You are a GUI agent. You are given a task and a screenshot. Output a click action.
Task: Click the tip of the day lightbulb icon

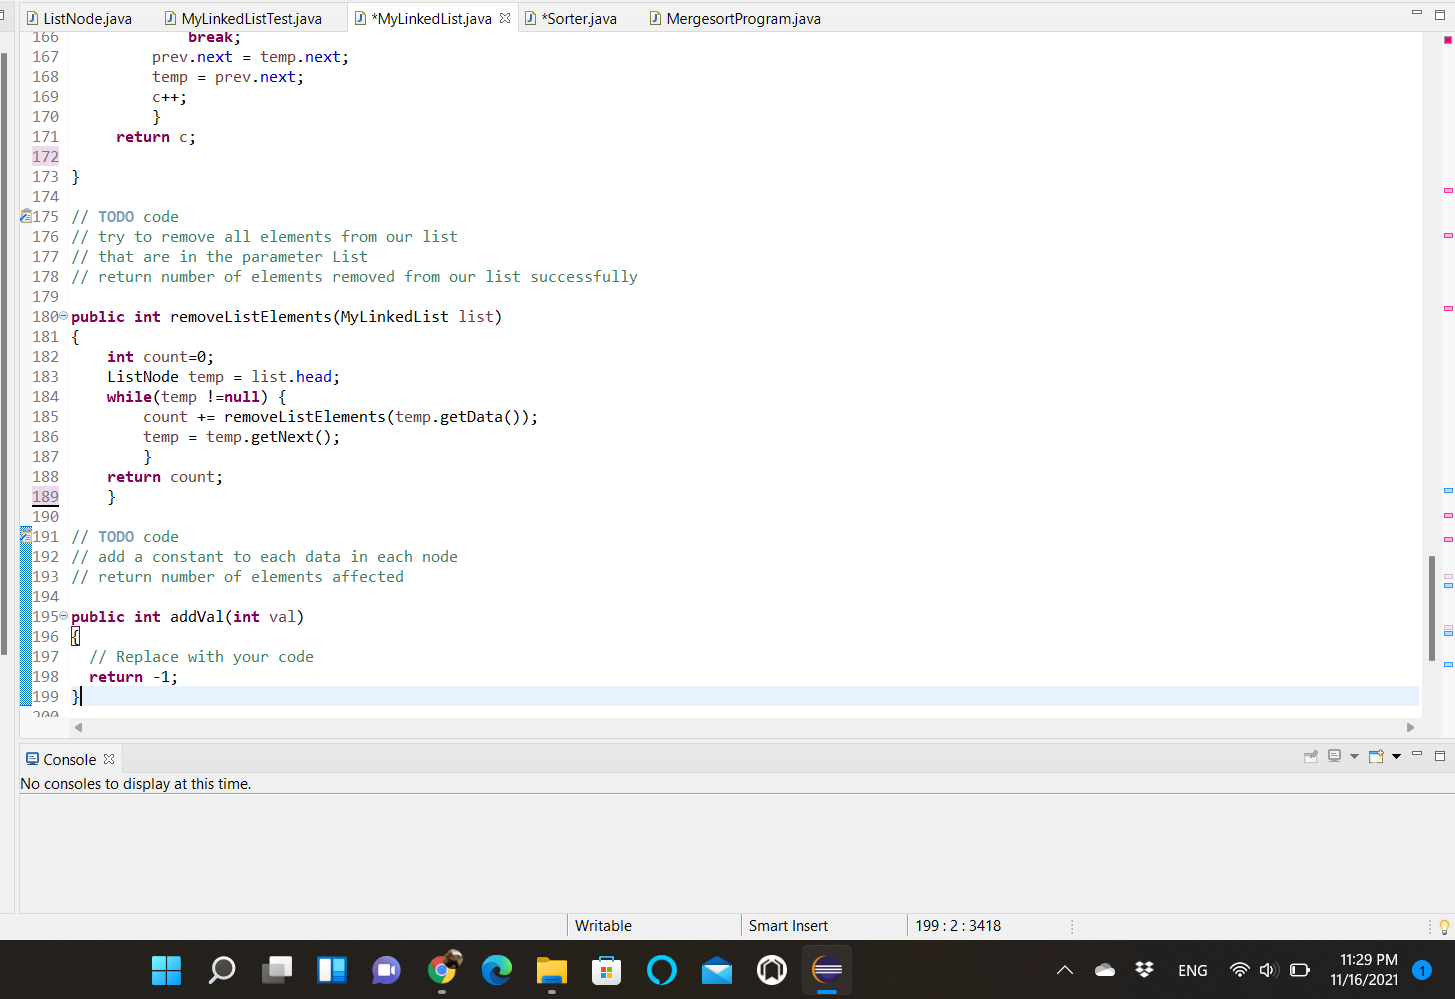(1444, 927)
